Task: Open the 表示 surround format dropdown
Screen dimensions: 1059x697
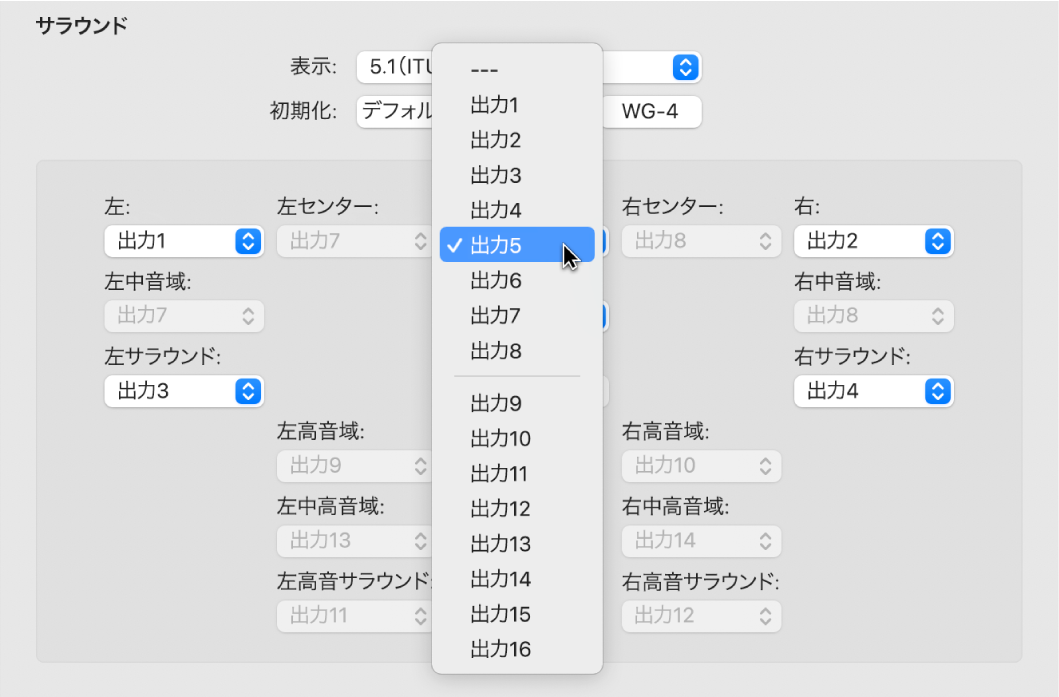Action: (x=684, y=67)
